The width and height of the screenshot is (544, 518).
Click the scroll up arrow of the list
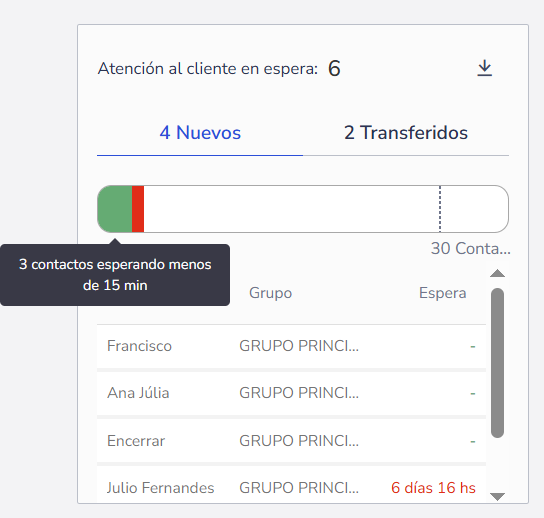[x=497, y=273]
